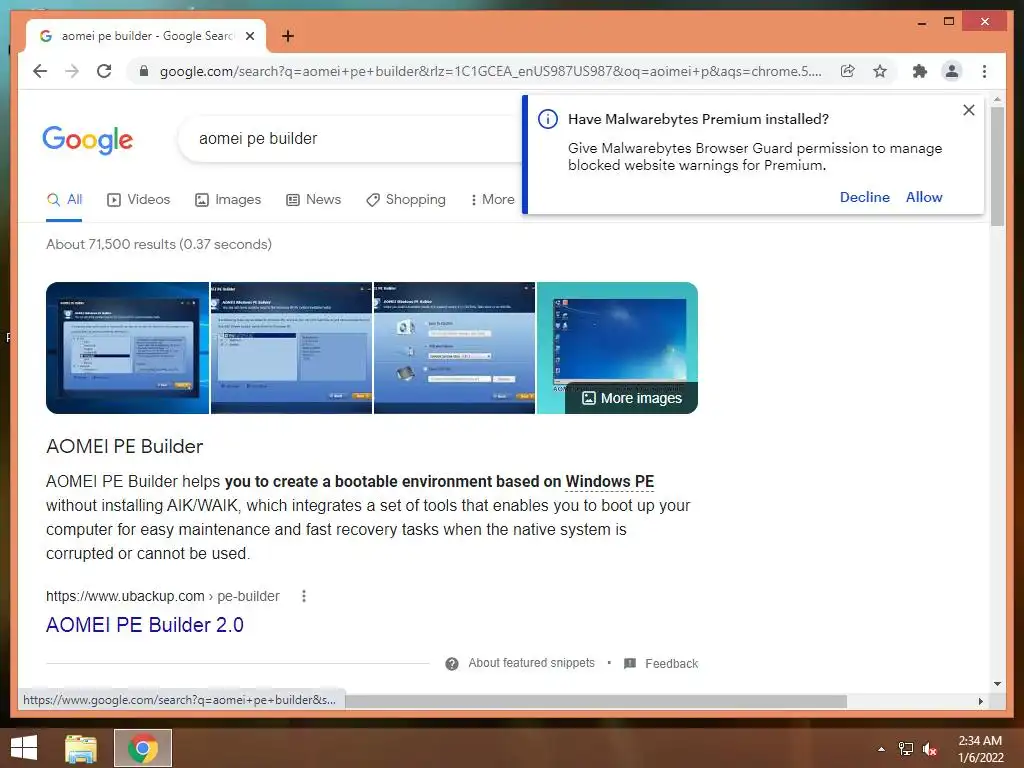Screen dimensions: 1024x768
Task: Click the About featured snippets question icon
Action: click(x=452, y=664)
